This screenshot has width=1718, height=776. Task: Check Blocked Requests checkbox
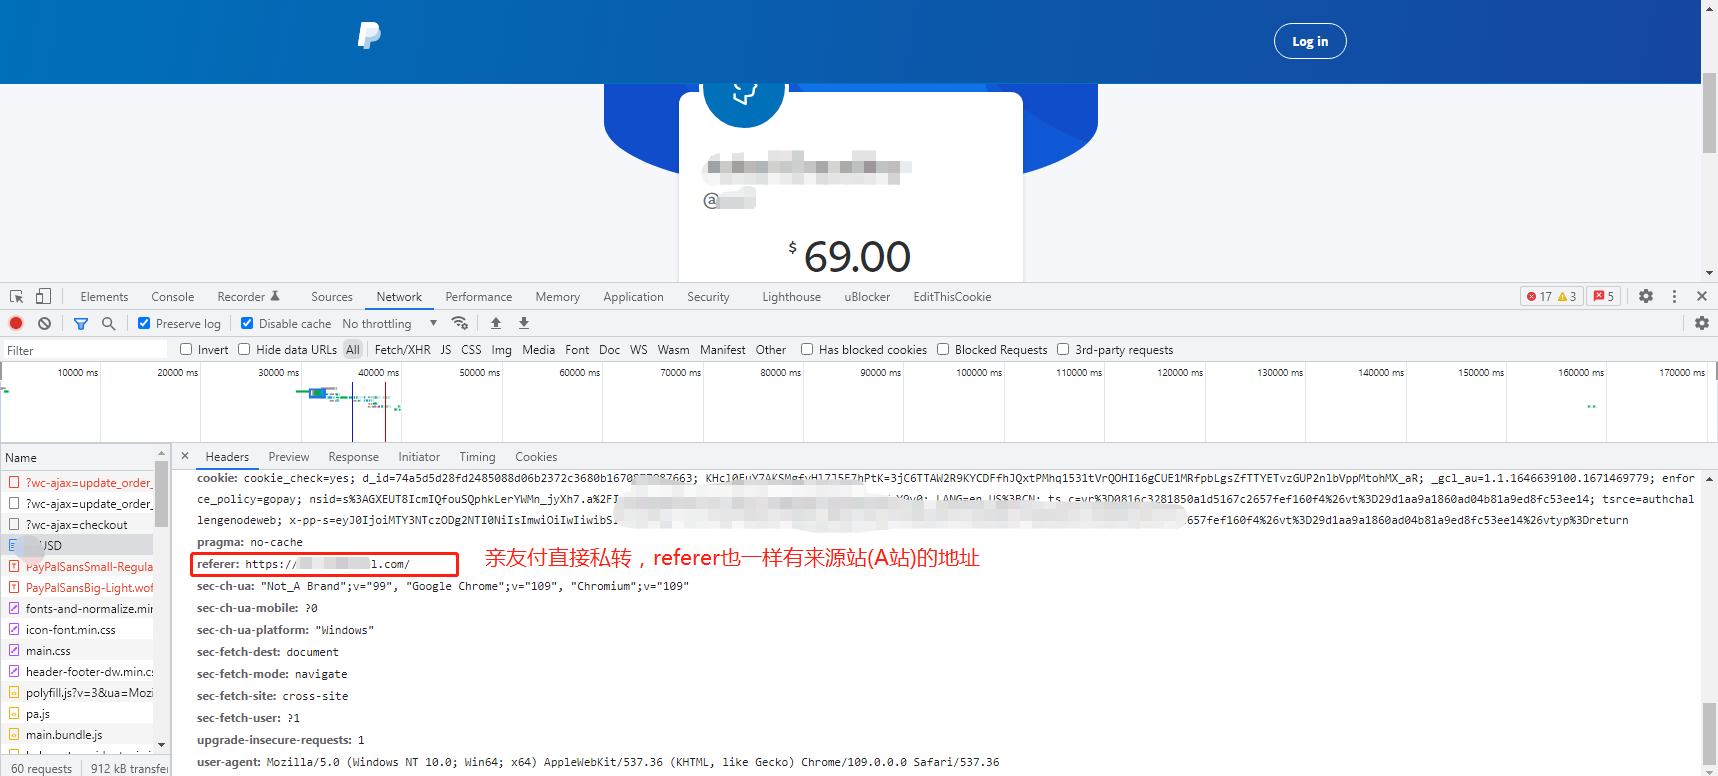click(x=943, y=349)
